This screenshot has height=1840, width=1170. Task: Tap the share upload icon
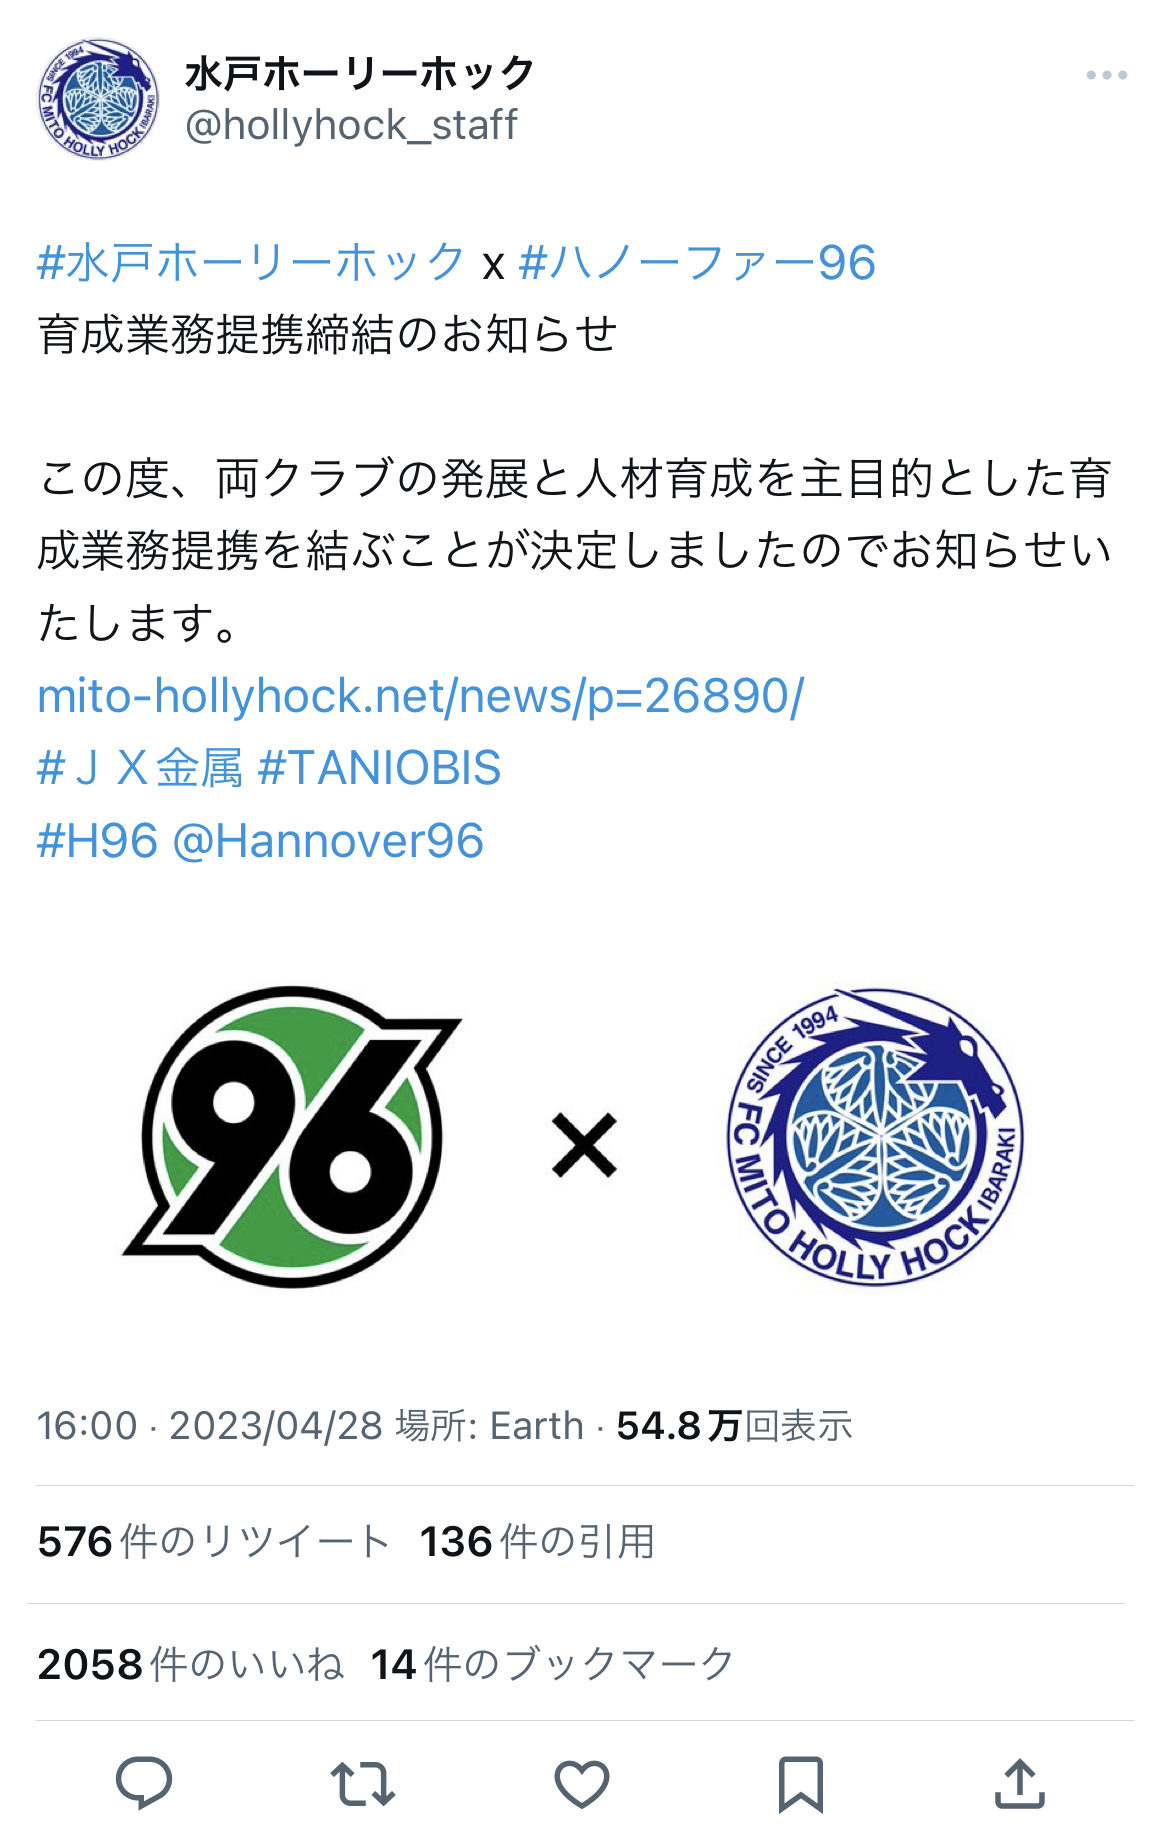1020,1783
